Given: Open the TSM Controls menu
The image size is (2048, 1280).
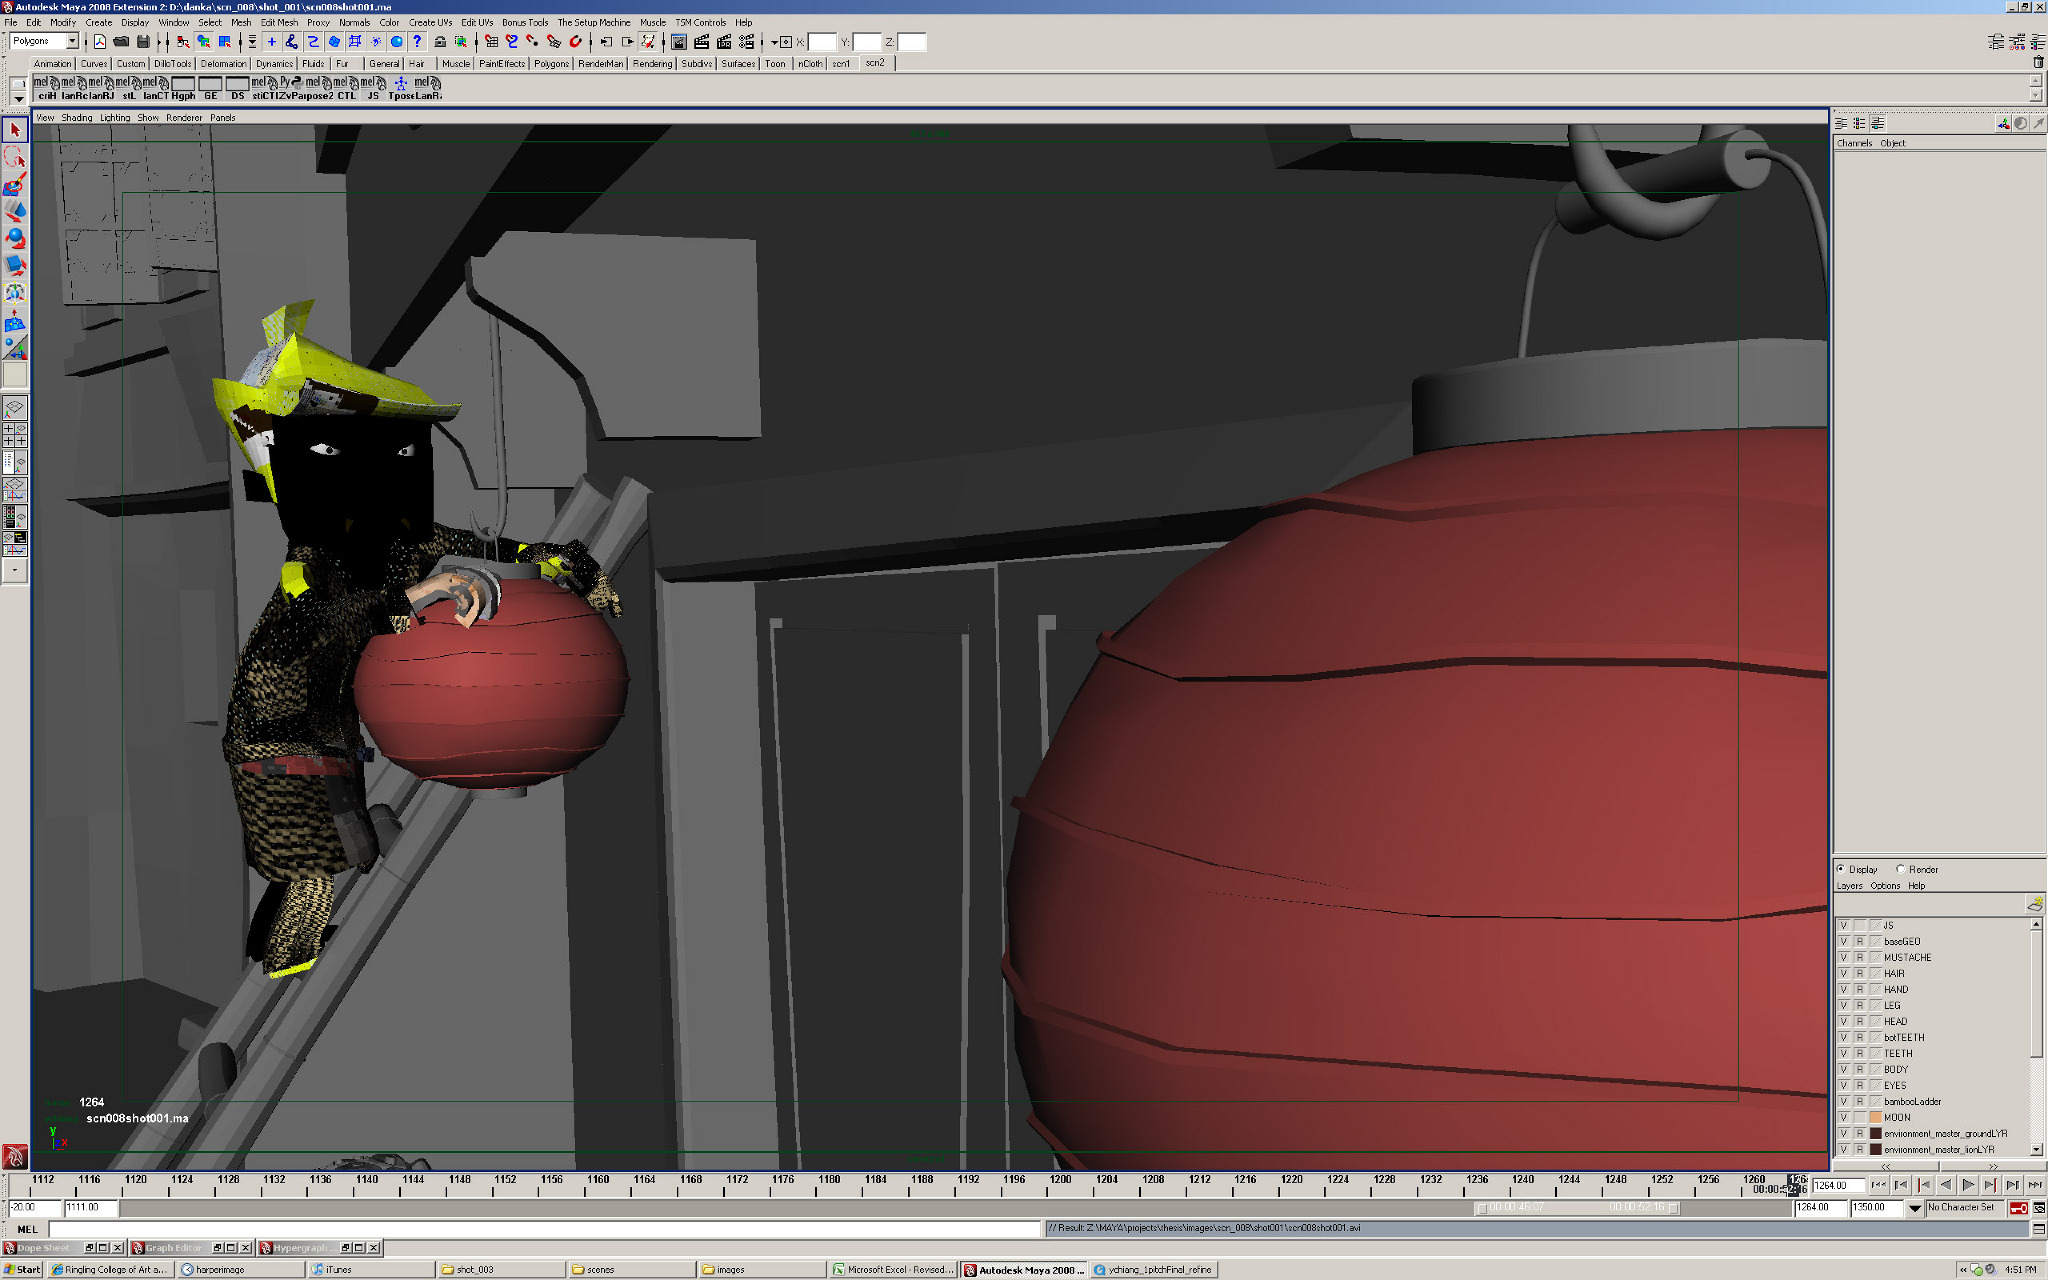Looking at the screenshot, I should point(701,22).
